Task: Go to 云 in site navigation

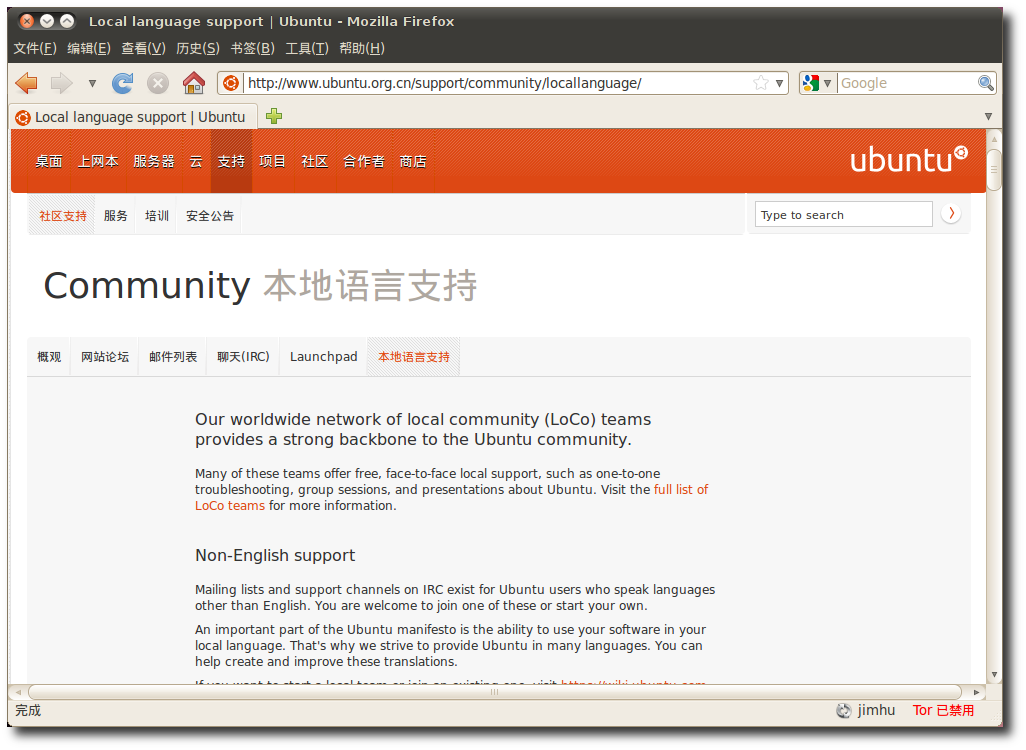Action: click(x=196, y=162)
